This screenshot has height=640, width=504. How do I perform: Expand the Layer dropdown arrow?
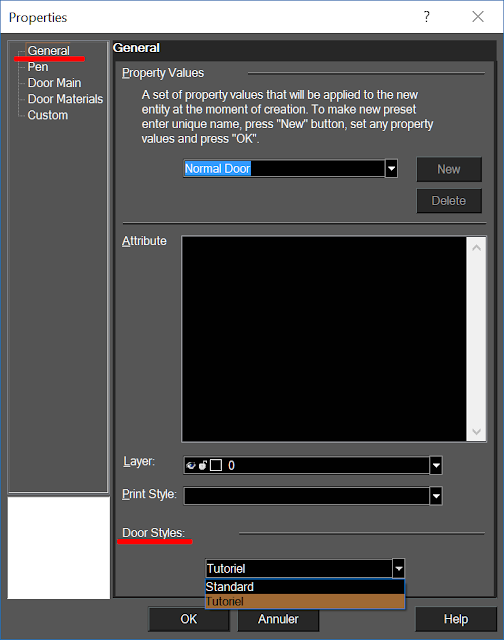[436, 465]
